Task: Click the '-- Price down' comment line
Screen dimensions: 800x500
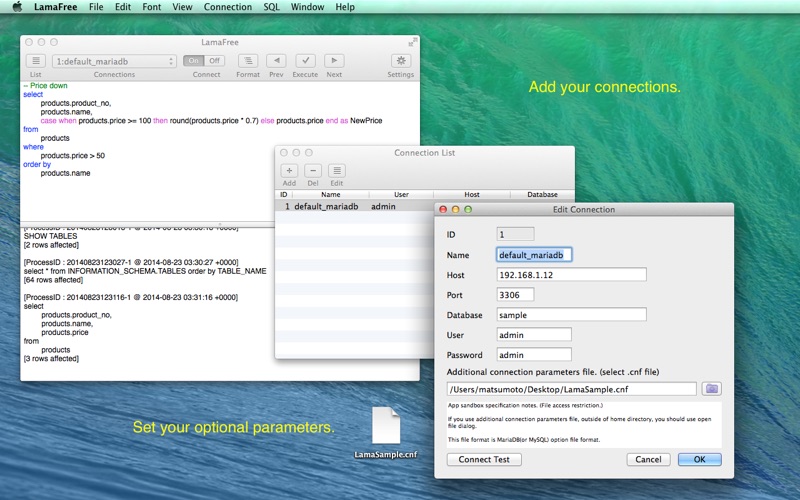Action: click(45, 86)
